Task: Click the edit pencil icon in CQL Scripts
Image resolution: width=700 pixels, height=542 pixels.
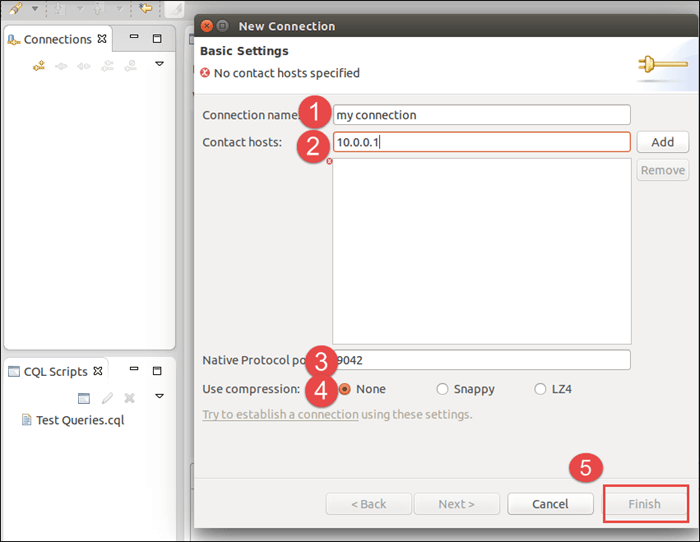Action: click(108, 398)
